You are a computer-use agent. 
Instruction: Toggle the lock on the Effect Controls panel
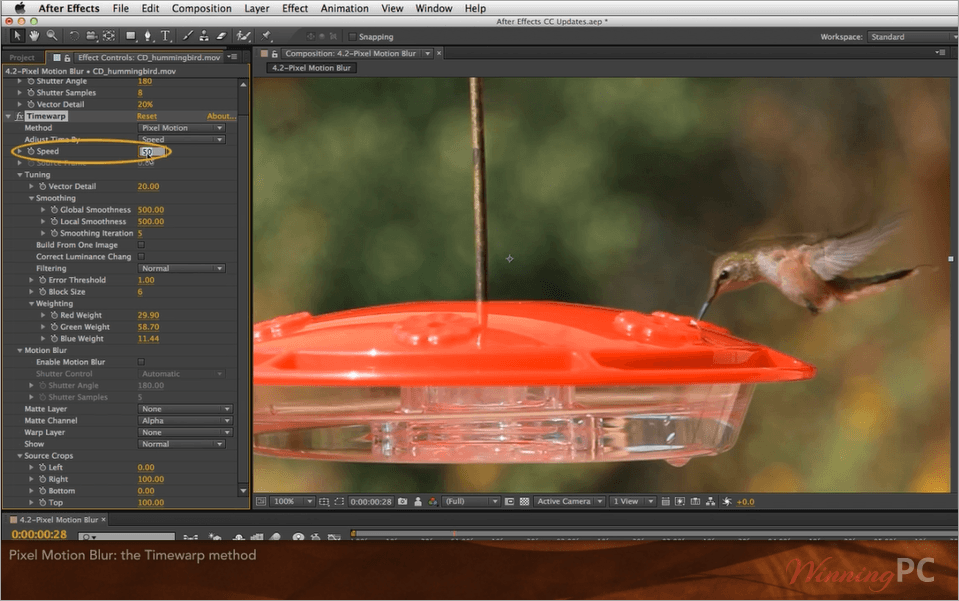[x=67, y=57]
